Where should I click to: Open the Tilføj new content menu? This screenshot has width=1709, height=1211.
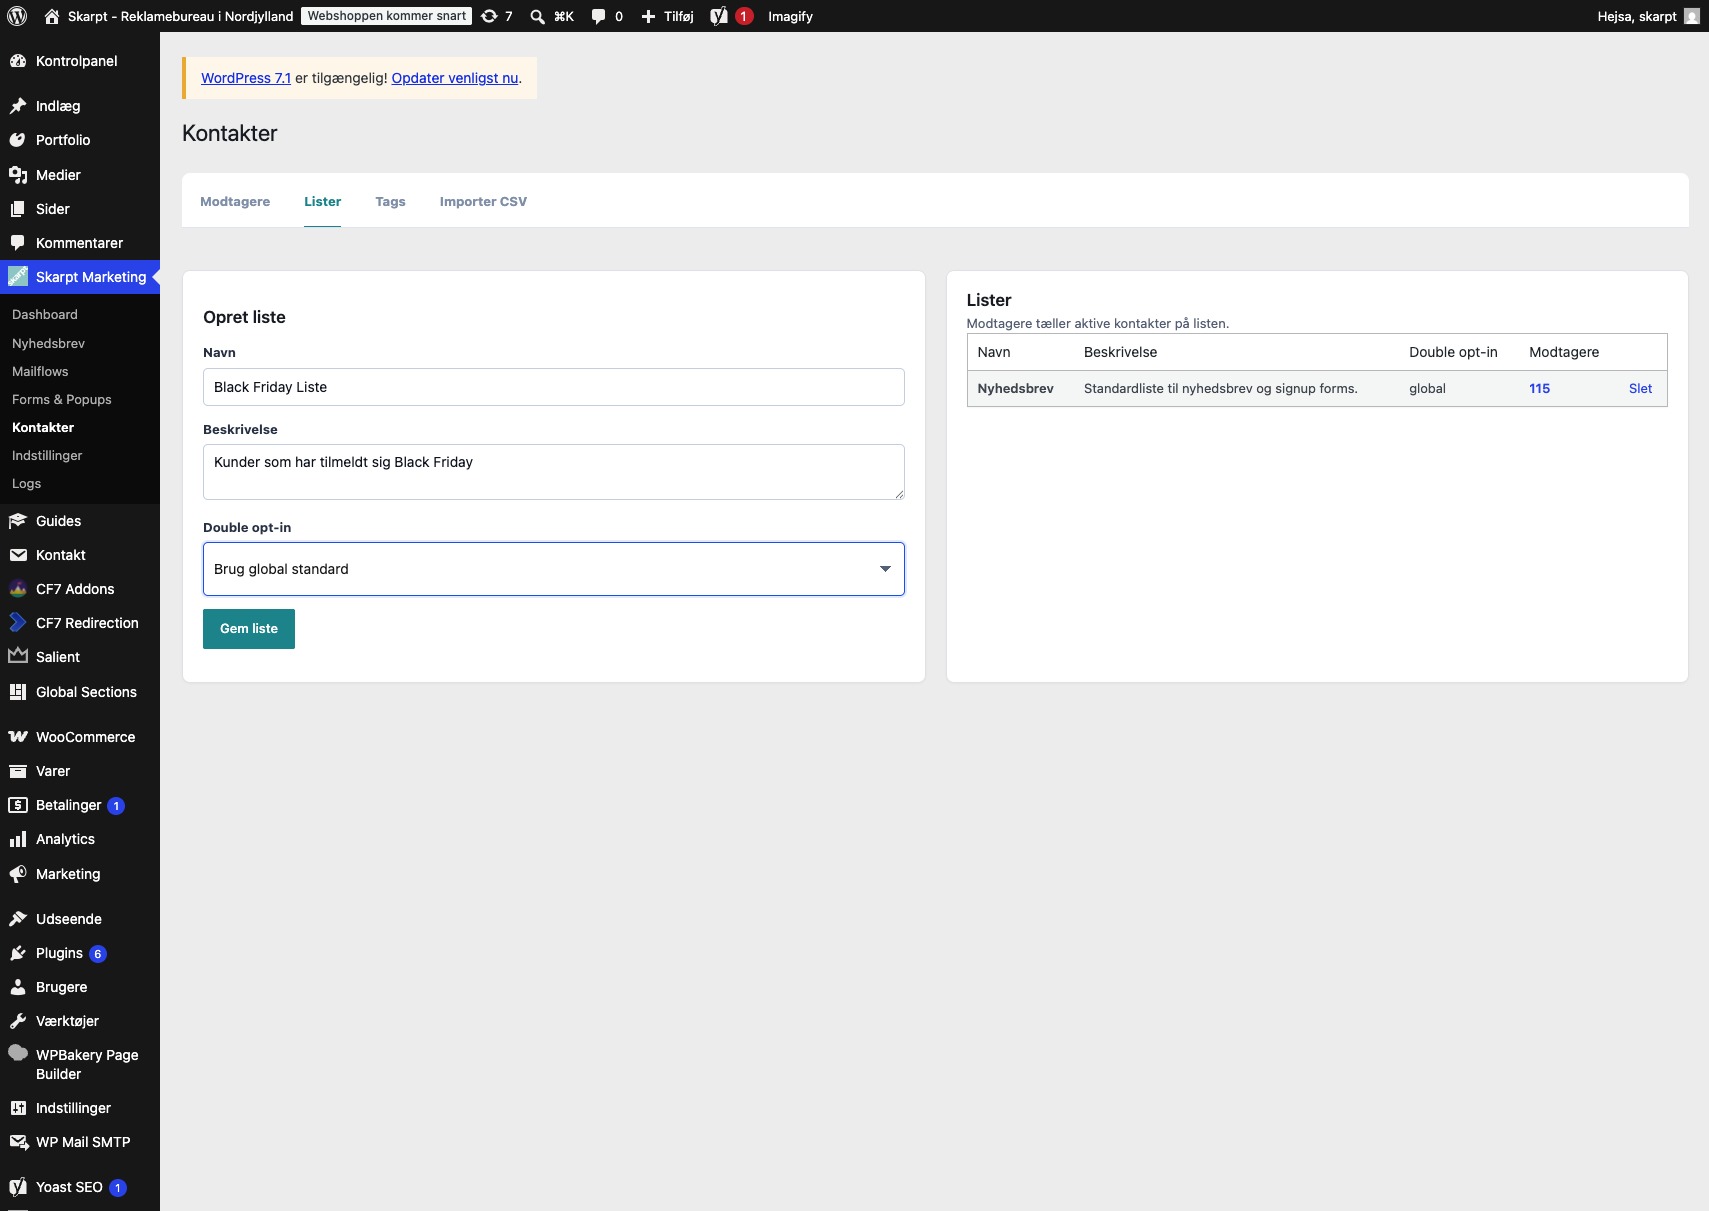click(667, 16)
